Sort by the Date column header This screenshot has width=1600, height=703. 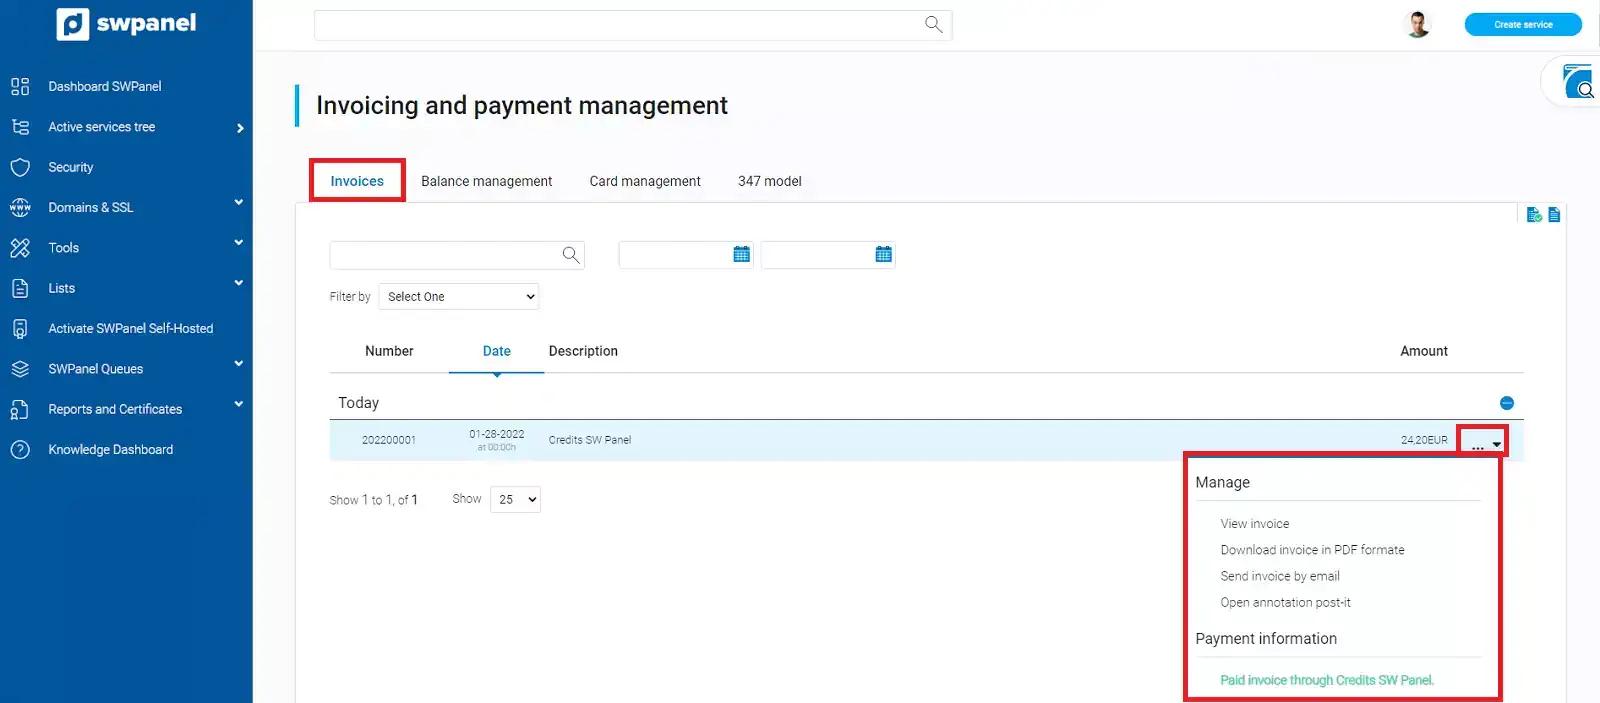pyautogui.click(x=497, y=351)
